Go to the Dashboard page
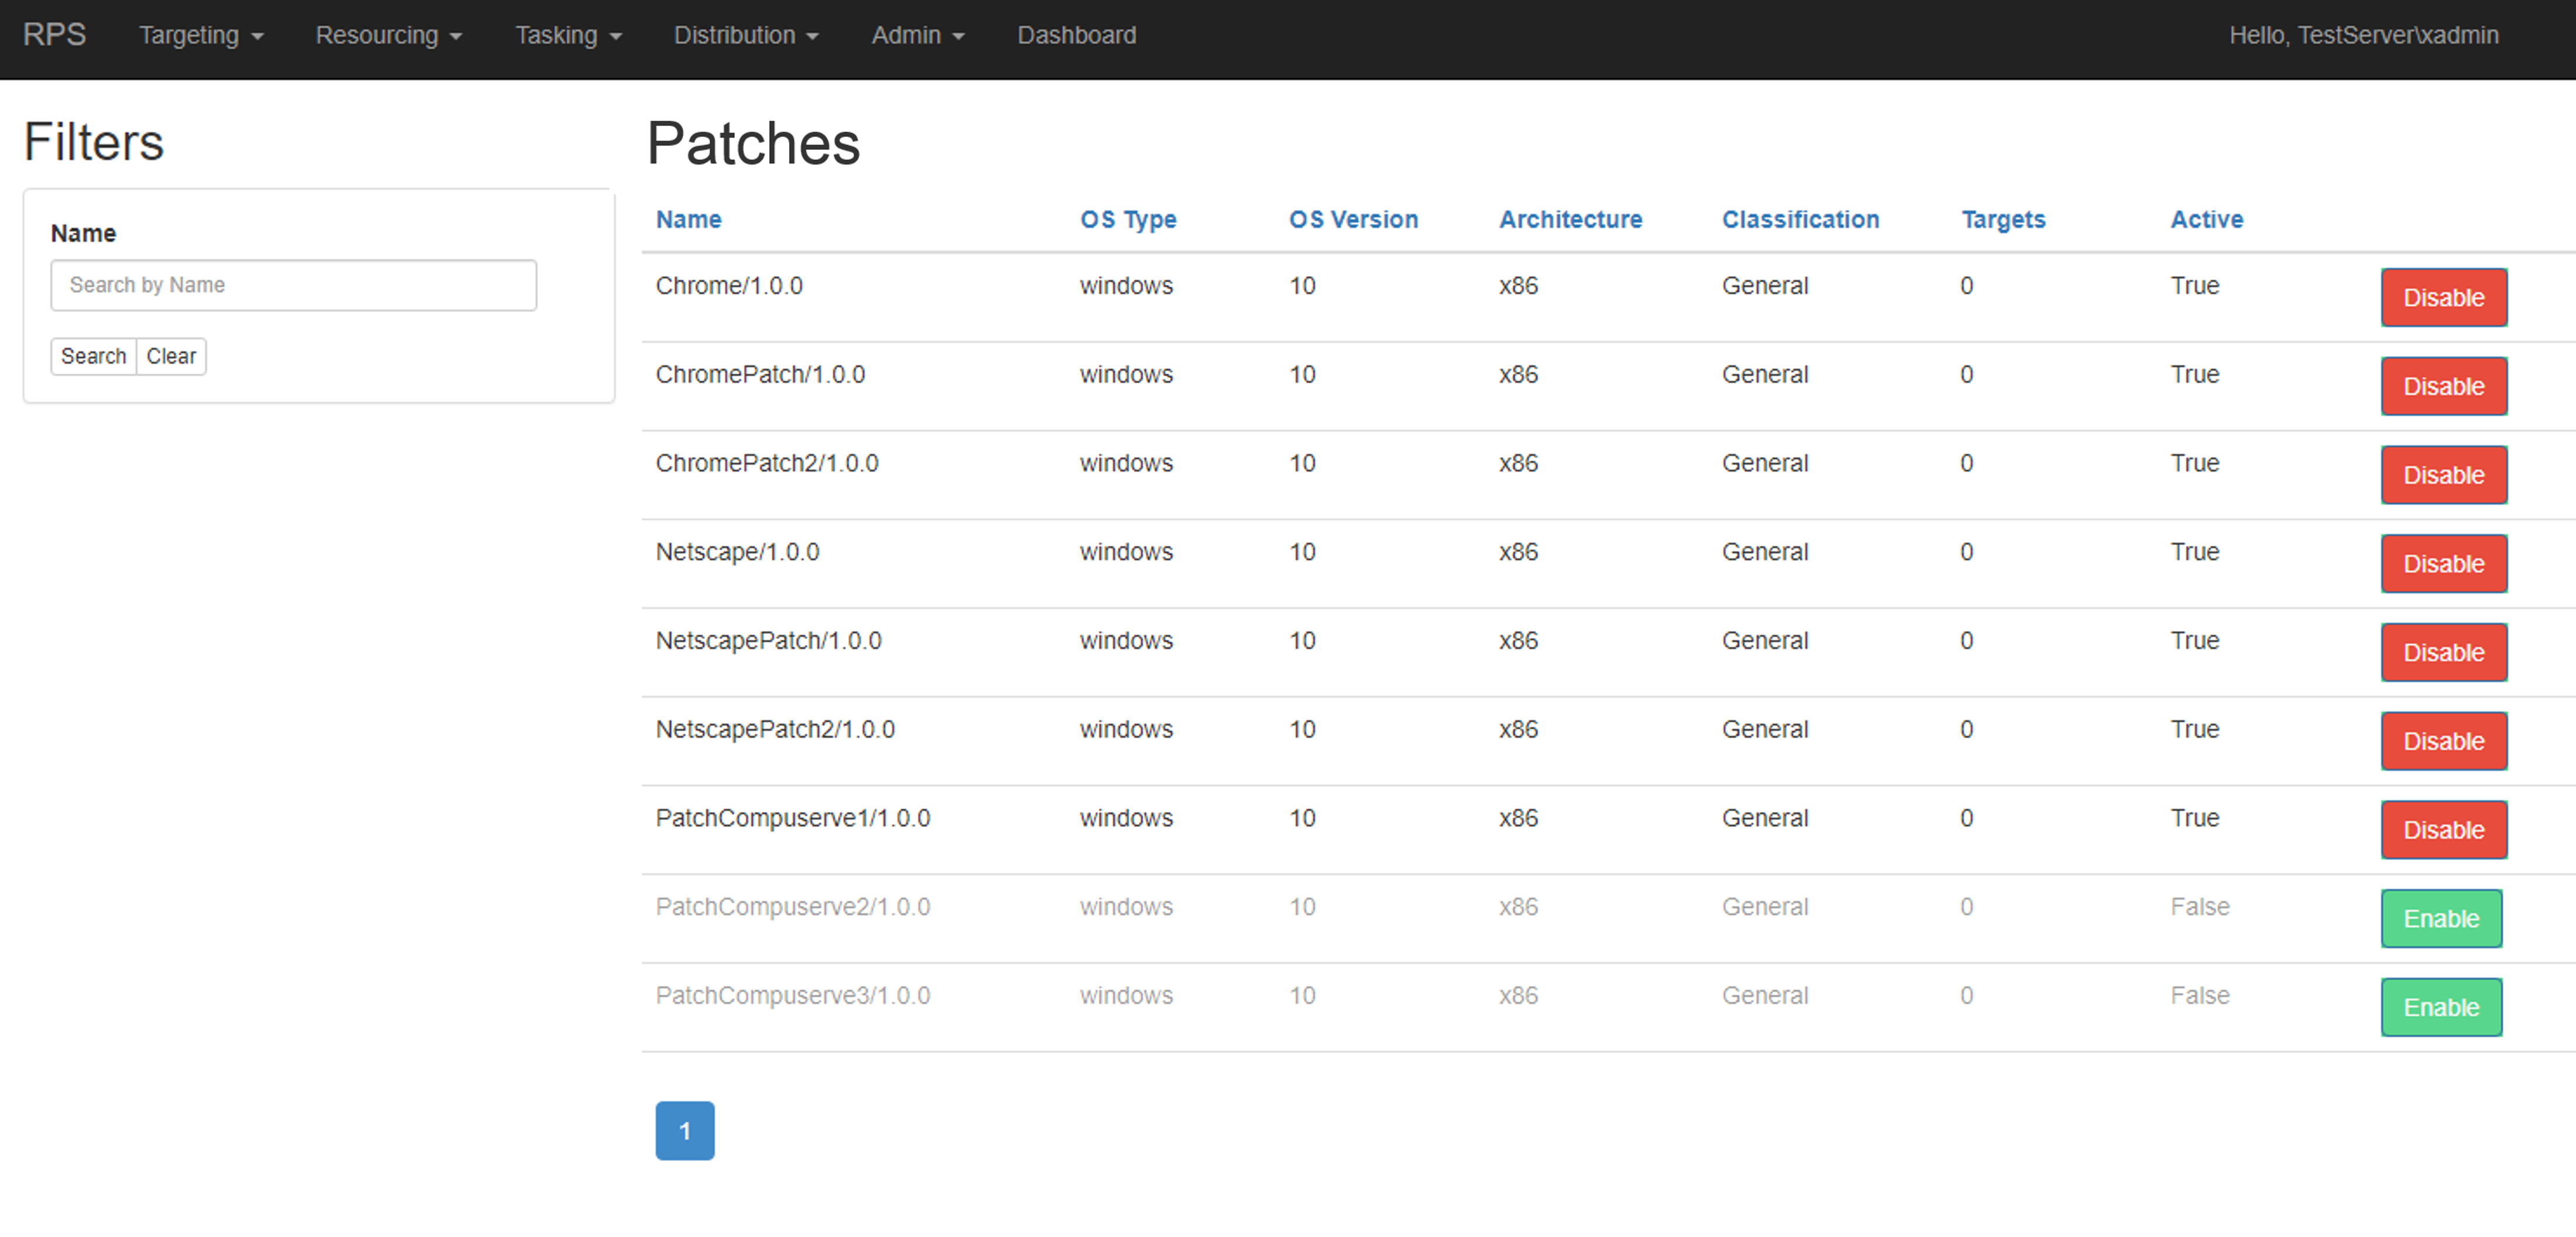Screen dimensions: 2576x1237 click(1076, 35)
